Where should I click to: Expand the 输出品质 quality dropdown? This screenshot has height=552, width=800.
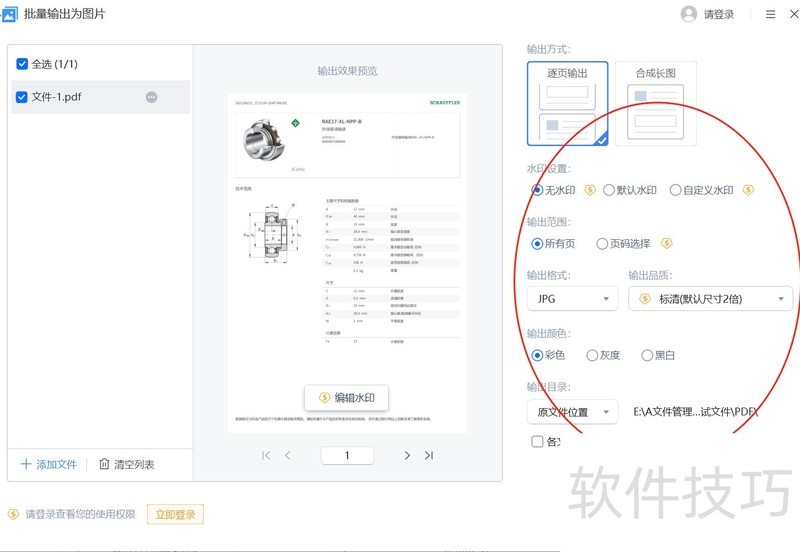click(x=711, y=298)
